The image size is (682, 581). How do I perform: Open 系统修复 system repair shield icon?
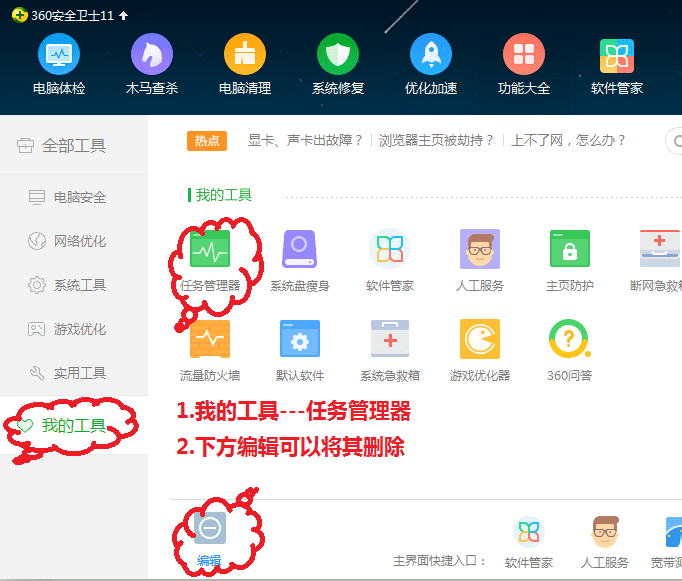point(338,54)
